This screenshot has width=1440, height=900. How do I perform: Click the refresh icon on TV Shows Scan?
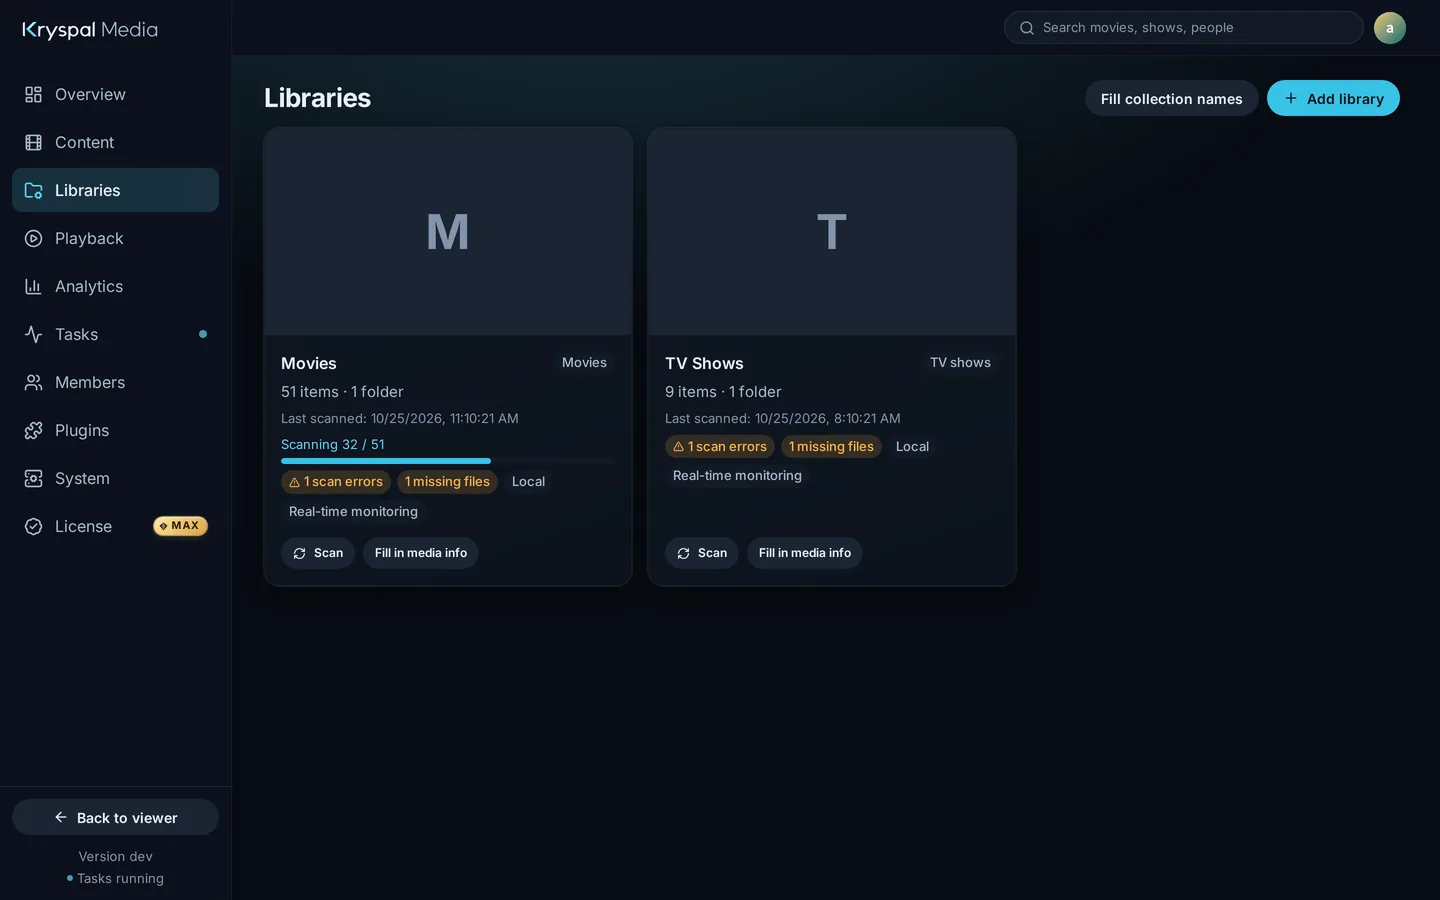[x=683, y=553]
